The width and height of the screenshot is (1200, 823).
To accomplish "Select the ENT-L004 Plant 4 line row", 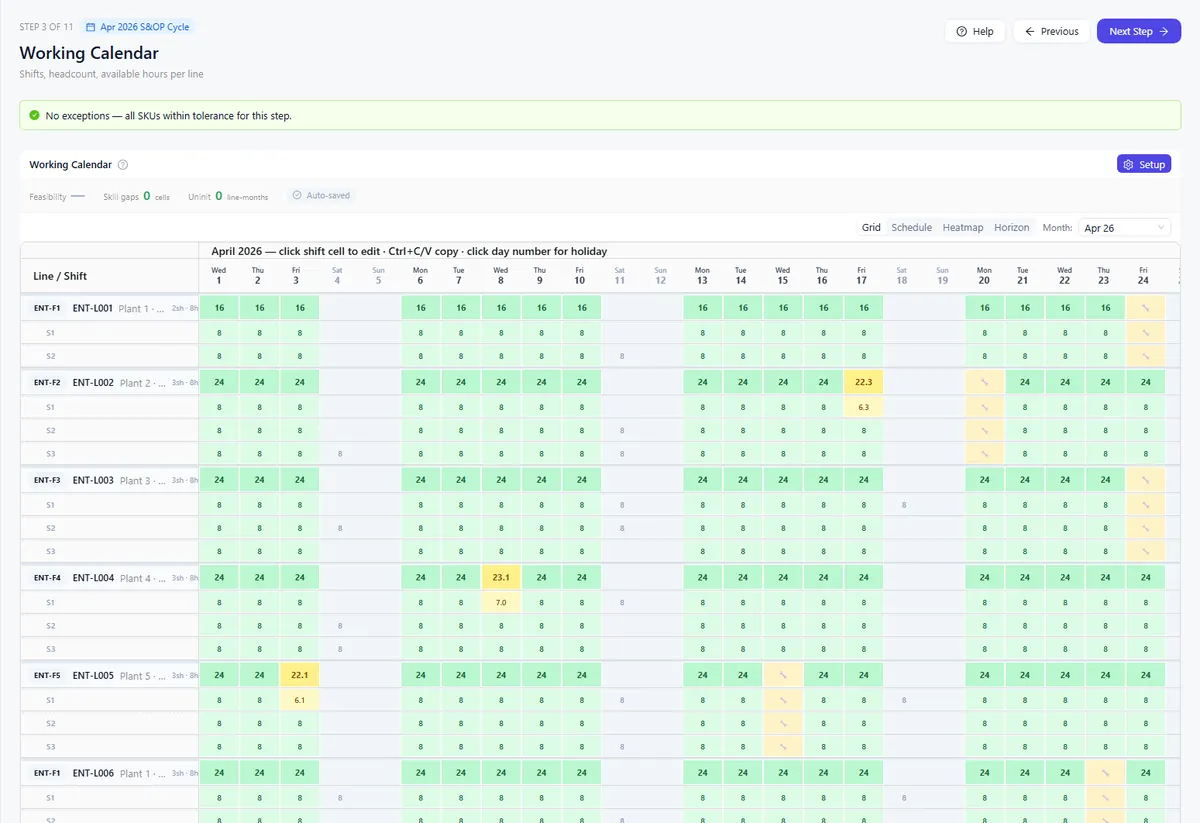I will coord(110,578).
